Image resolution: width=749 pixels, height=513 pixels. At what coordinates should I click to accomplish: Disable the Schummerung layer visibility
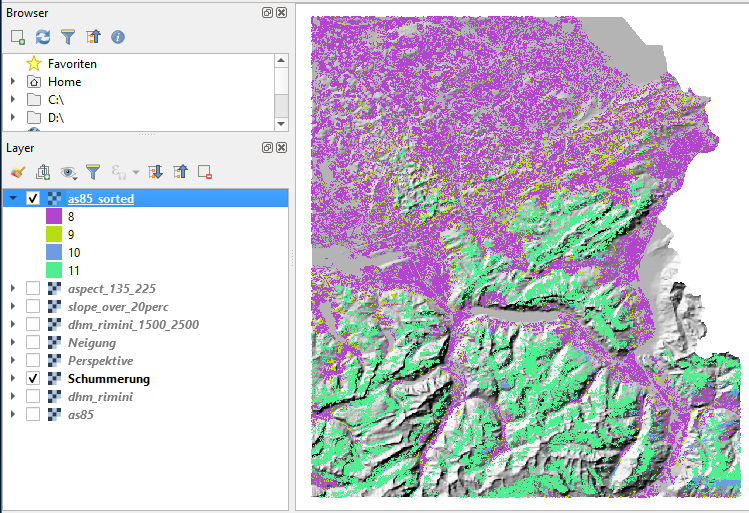coord(33,379)
